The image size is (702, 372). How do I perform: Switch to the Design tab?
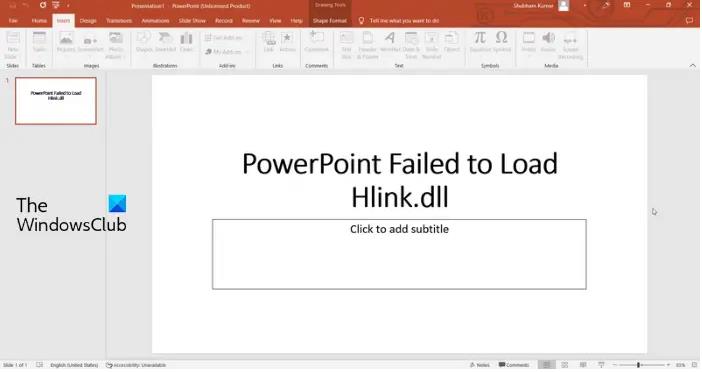88,21
